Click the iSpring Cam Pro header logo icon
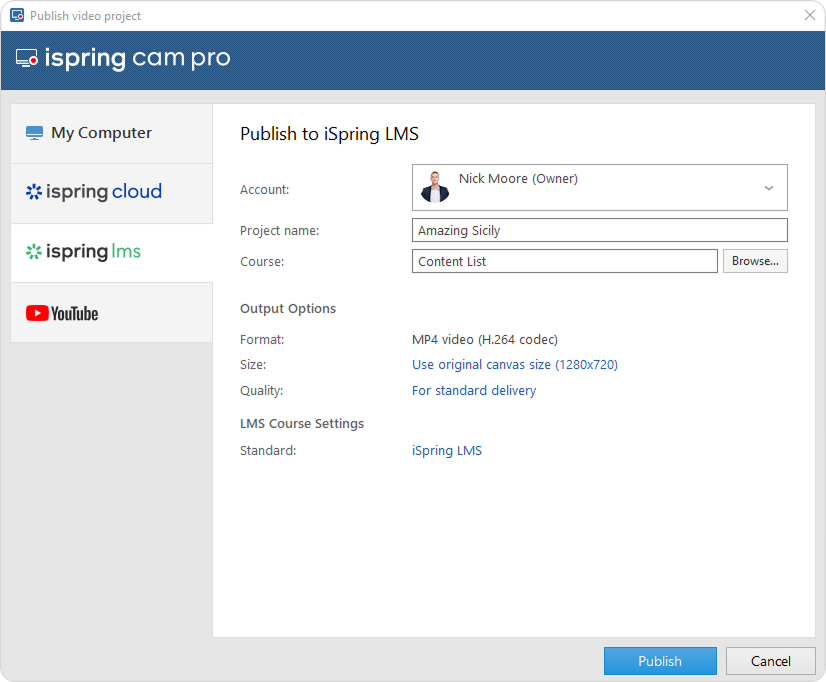Viewport: 826px width, 682px height. pos(27,59)
